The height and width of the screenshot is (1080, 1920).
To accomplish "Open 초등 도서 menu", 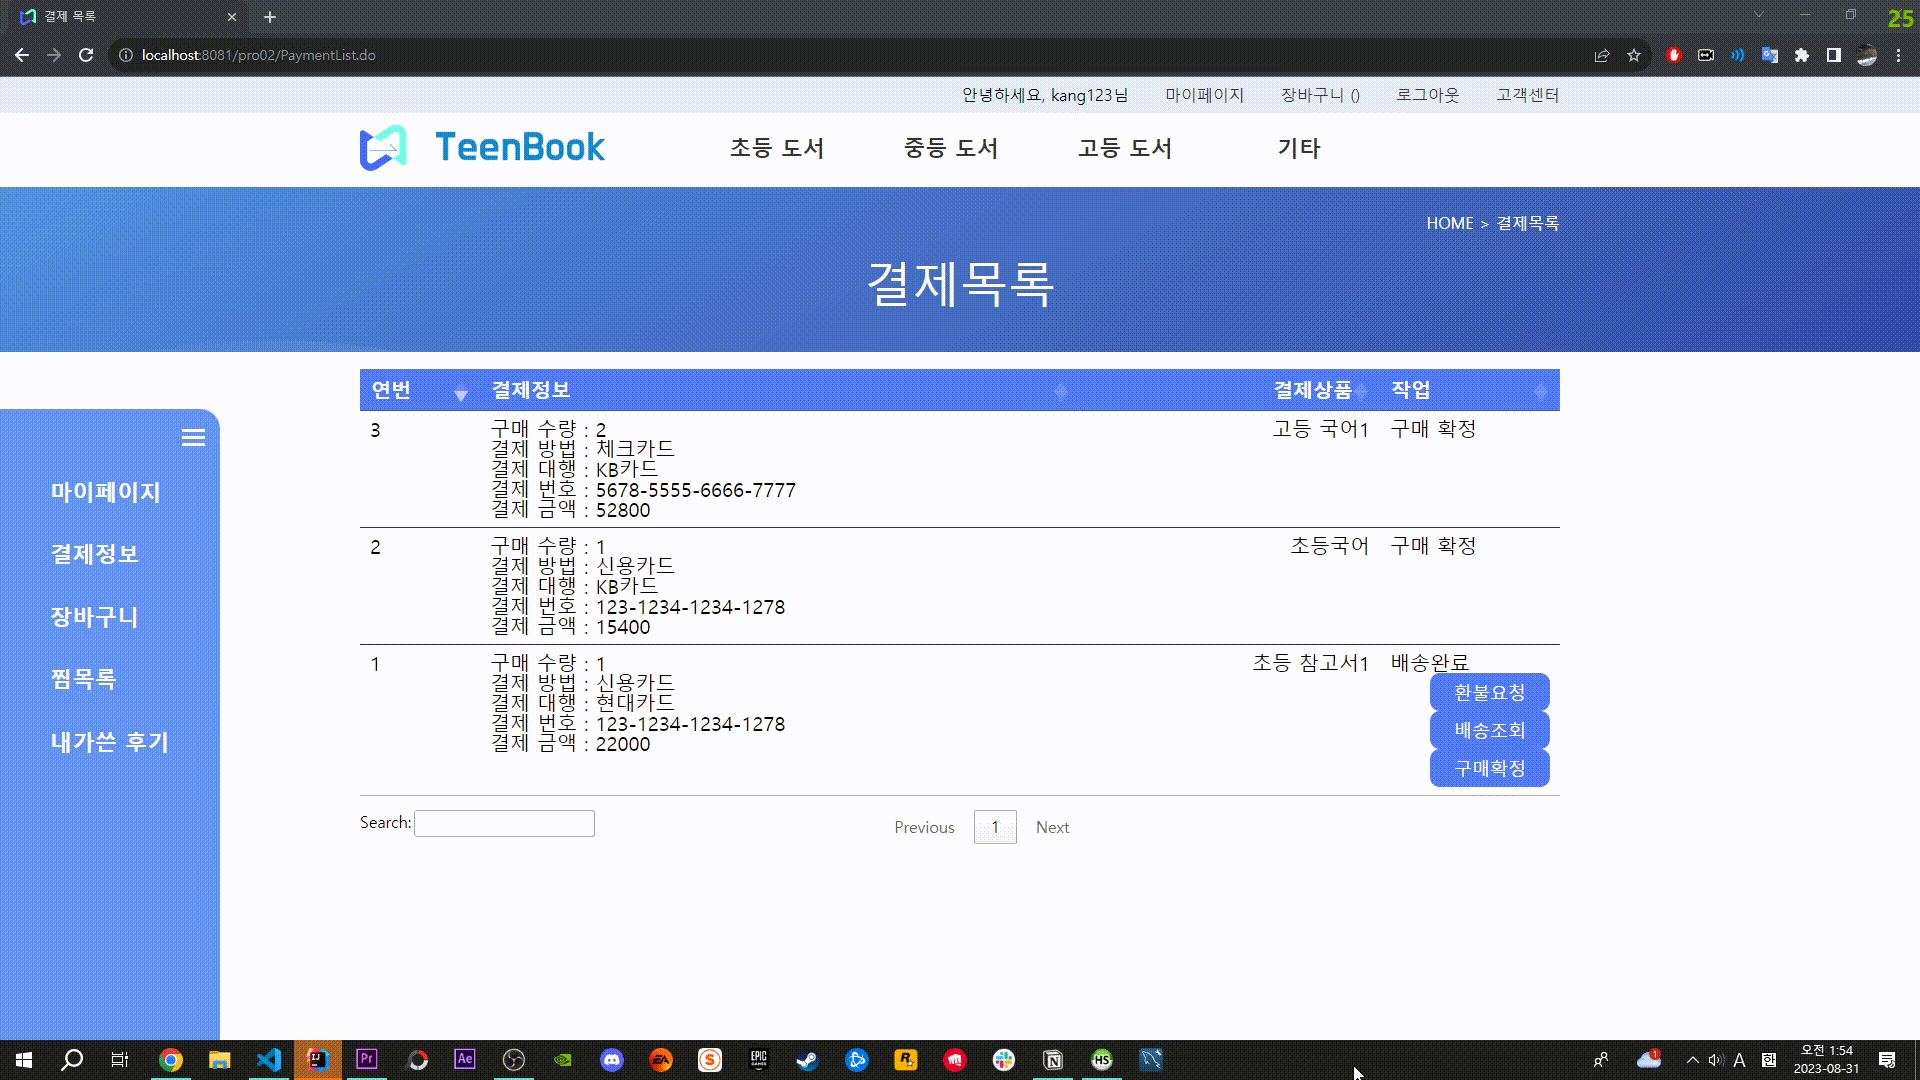I will coord(777,148).
